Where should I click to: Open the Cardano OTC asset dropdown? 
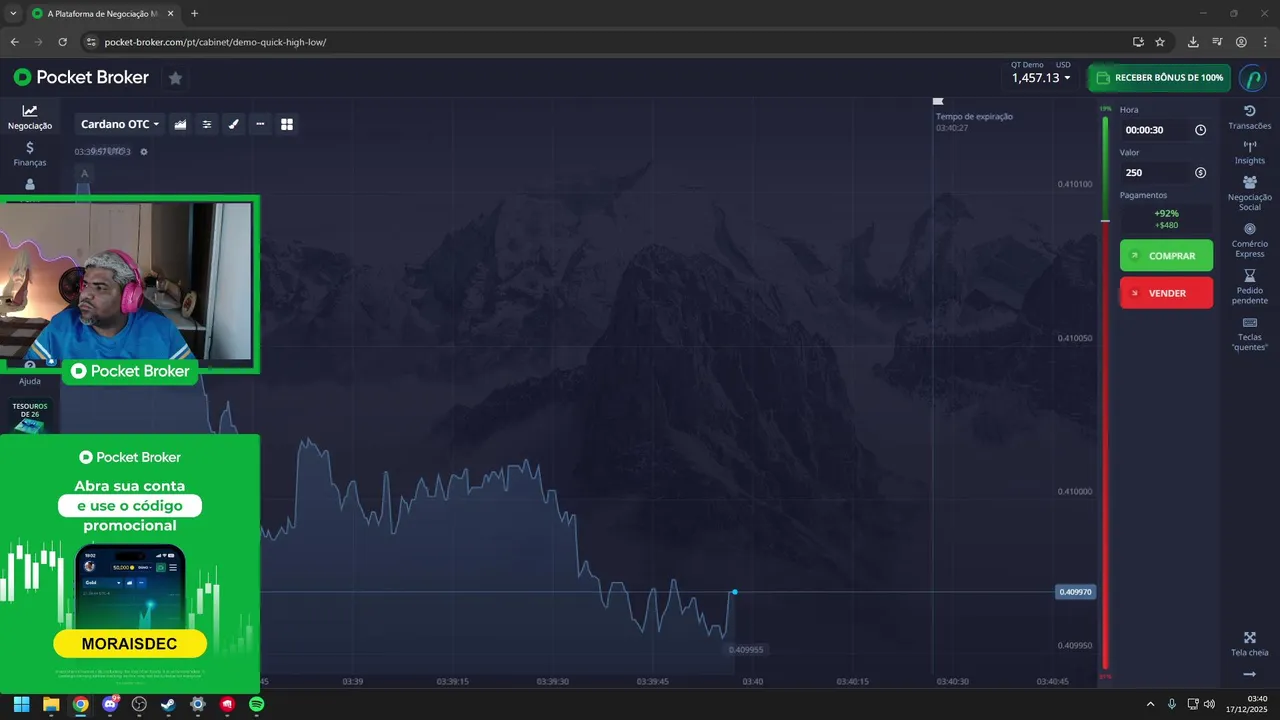click(x=120, y=124)
